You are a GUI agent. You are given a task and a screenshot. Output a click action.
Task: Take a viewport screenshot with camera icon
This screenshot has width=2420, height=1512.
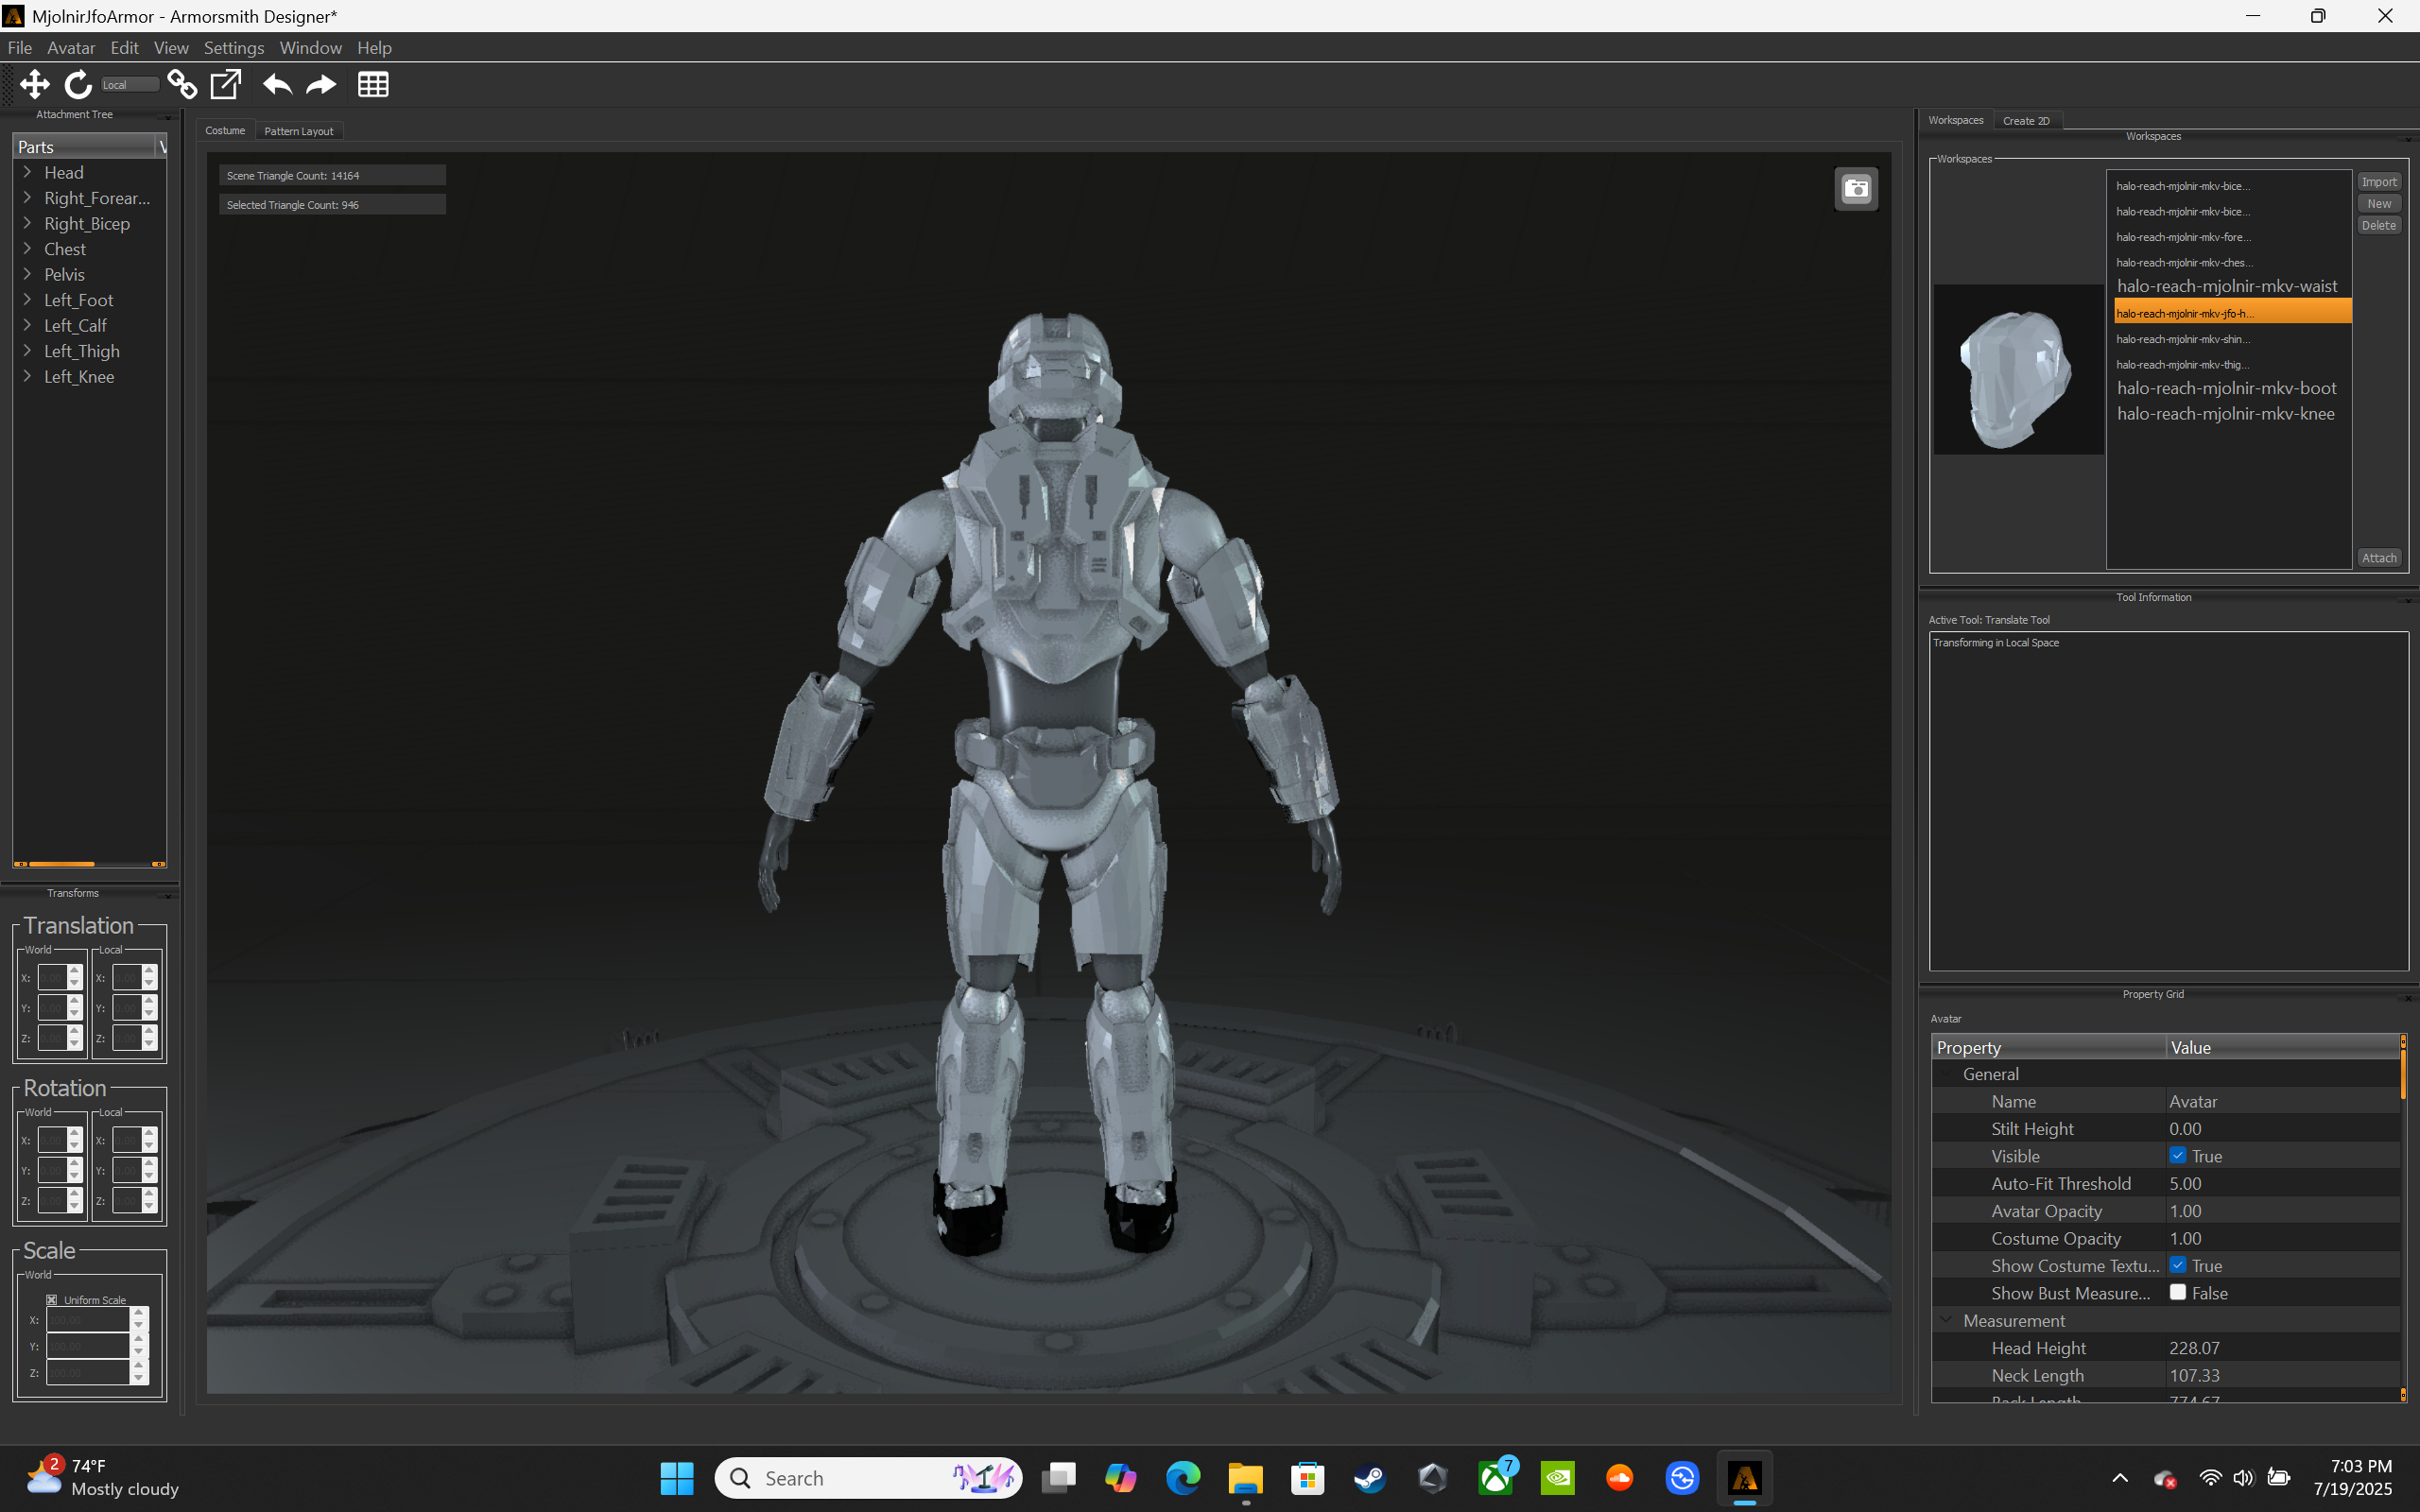click(1856, 189)
